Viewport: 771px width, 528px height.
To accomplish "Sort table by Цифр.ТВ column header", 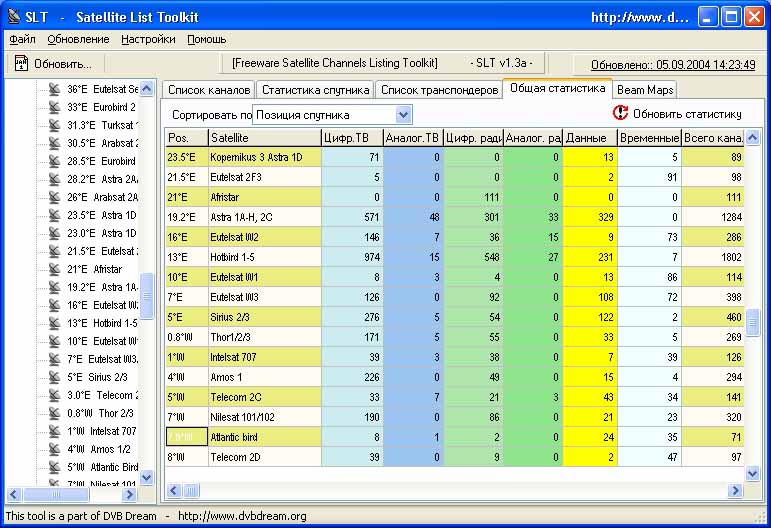I will (x=352, y=138).
